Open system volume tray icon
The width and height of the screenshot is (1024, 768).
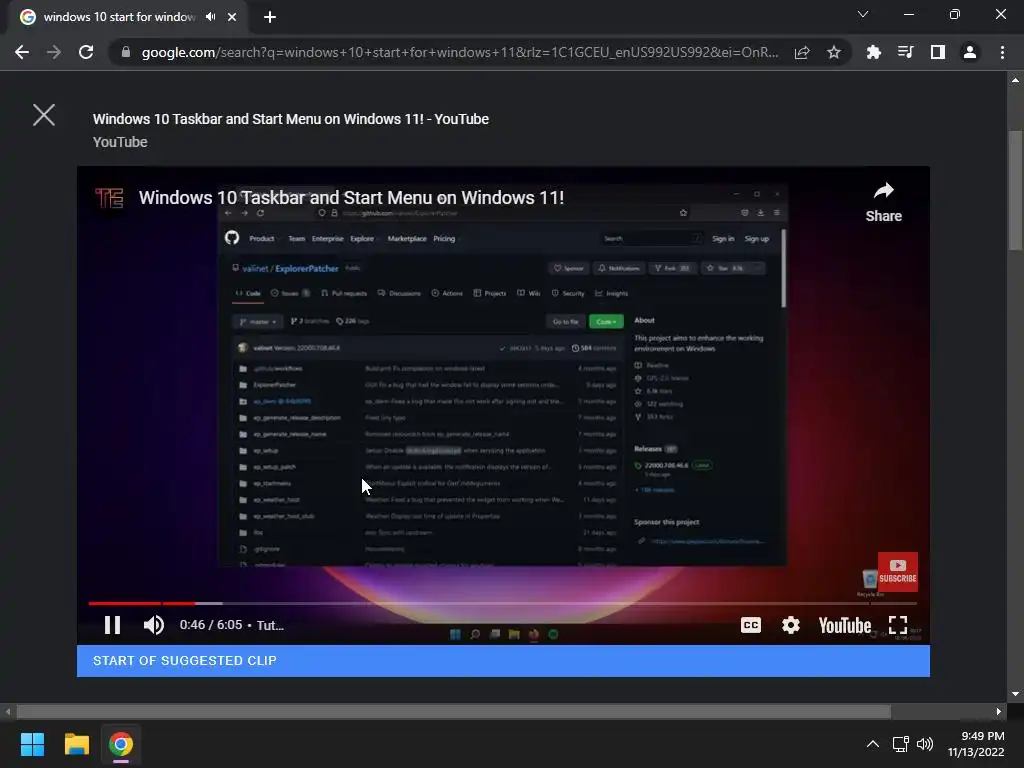[925, 744]
